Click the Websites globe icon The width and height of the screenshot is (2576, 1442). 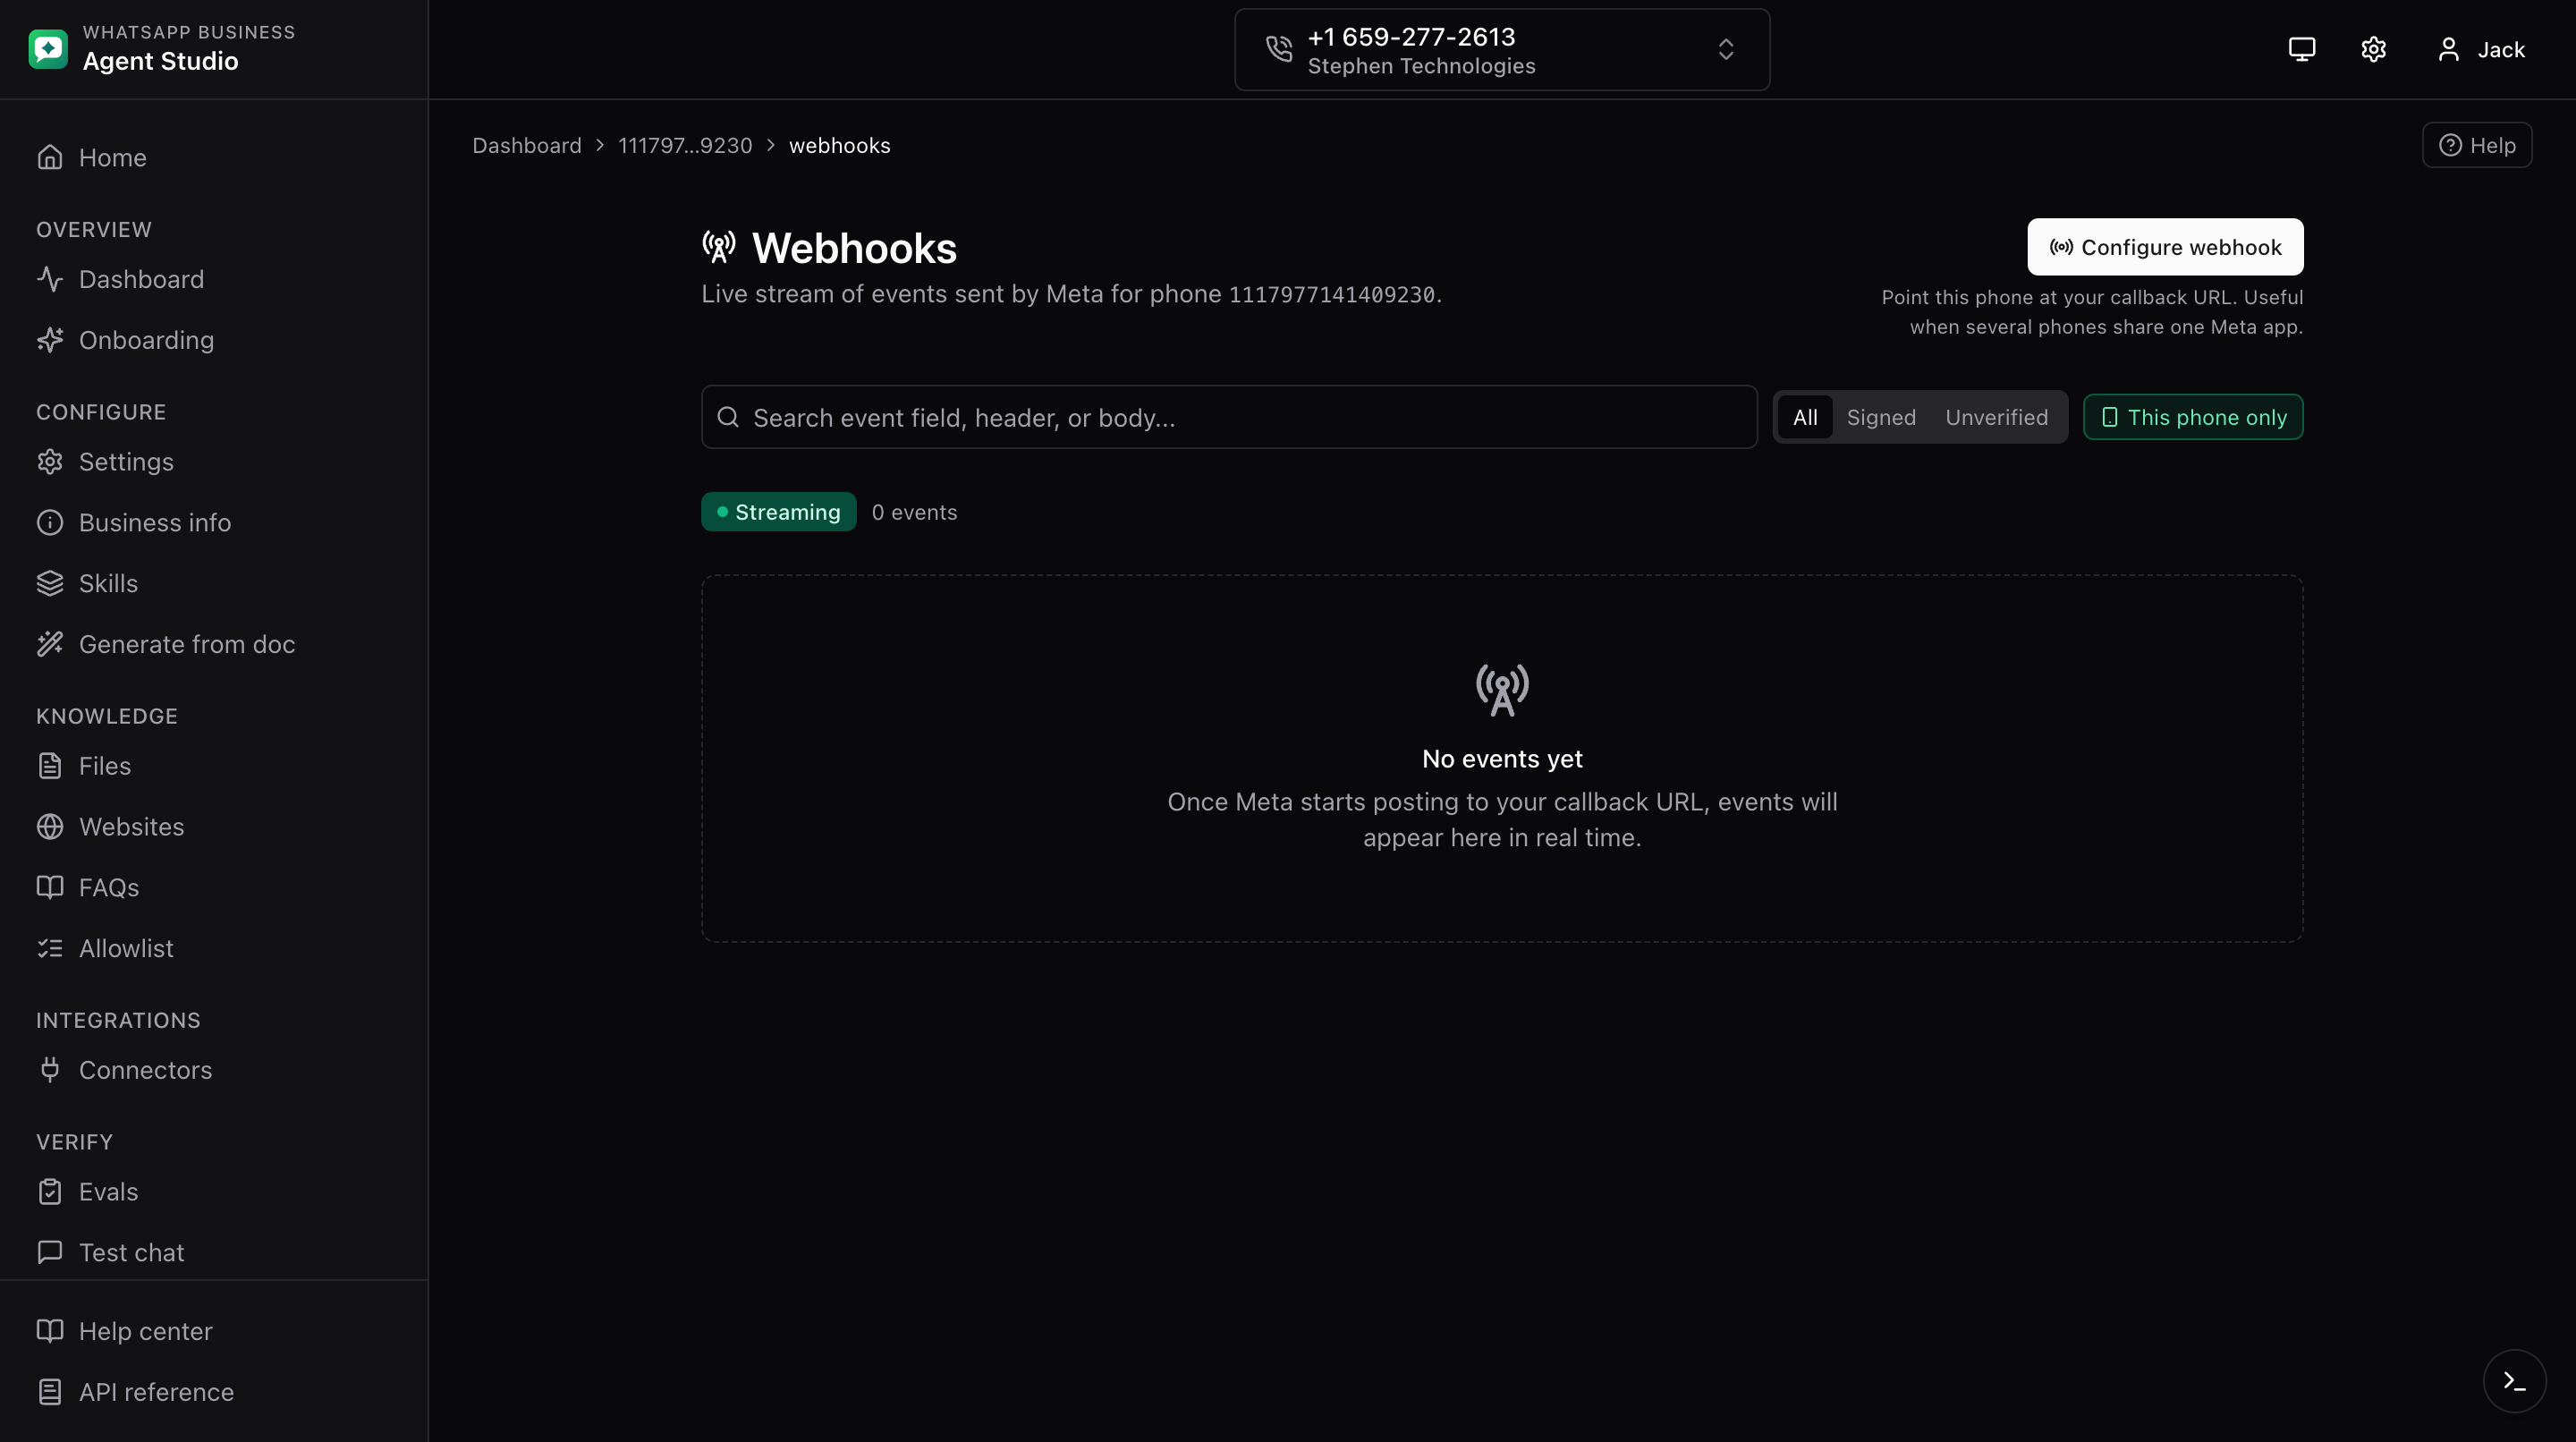click(50, 827)
